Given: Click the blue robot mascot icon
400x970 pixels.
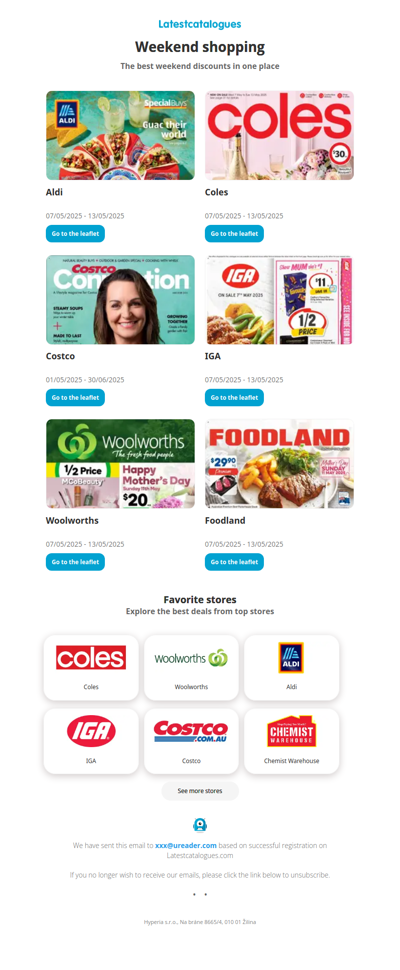Looking at the screenshot, I should [x=200, y=825].
